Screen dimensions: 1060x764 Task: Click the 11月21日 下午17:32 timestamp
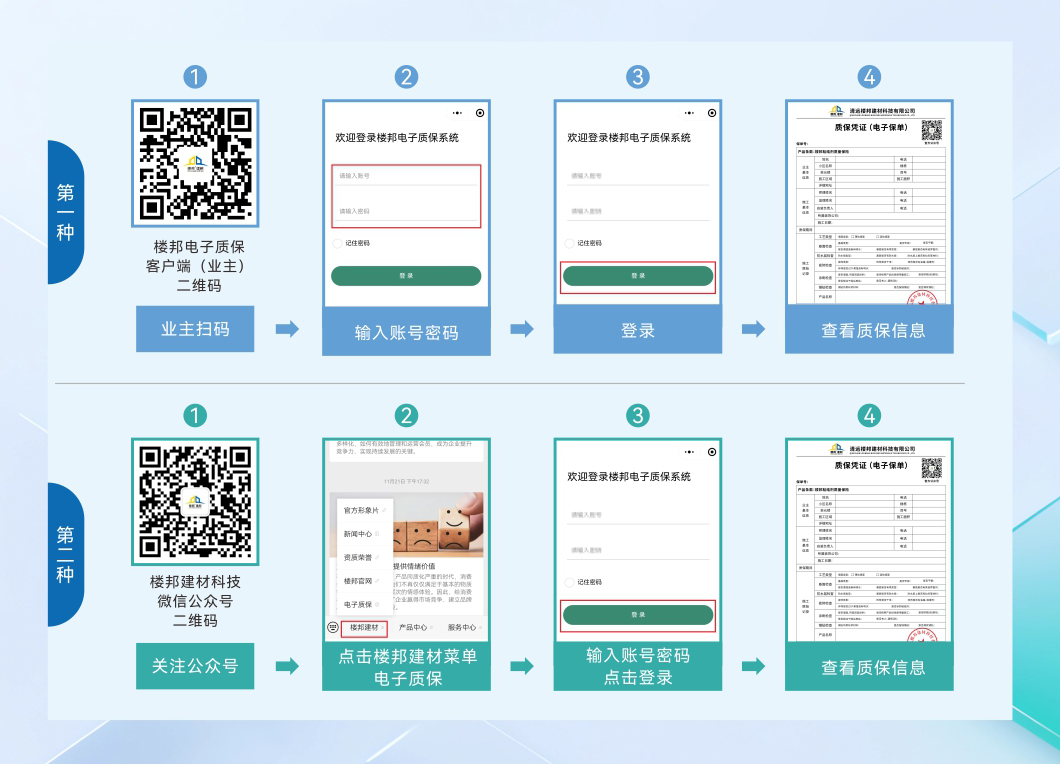pyautogui.click(x=406, y=481)
